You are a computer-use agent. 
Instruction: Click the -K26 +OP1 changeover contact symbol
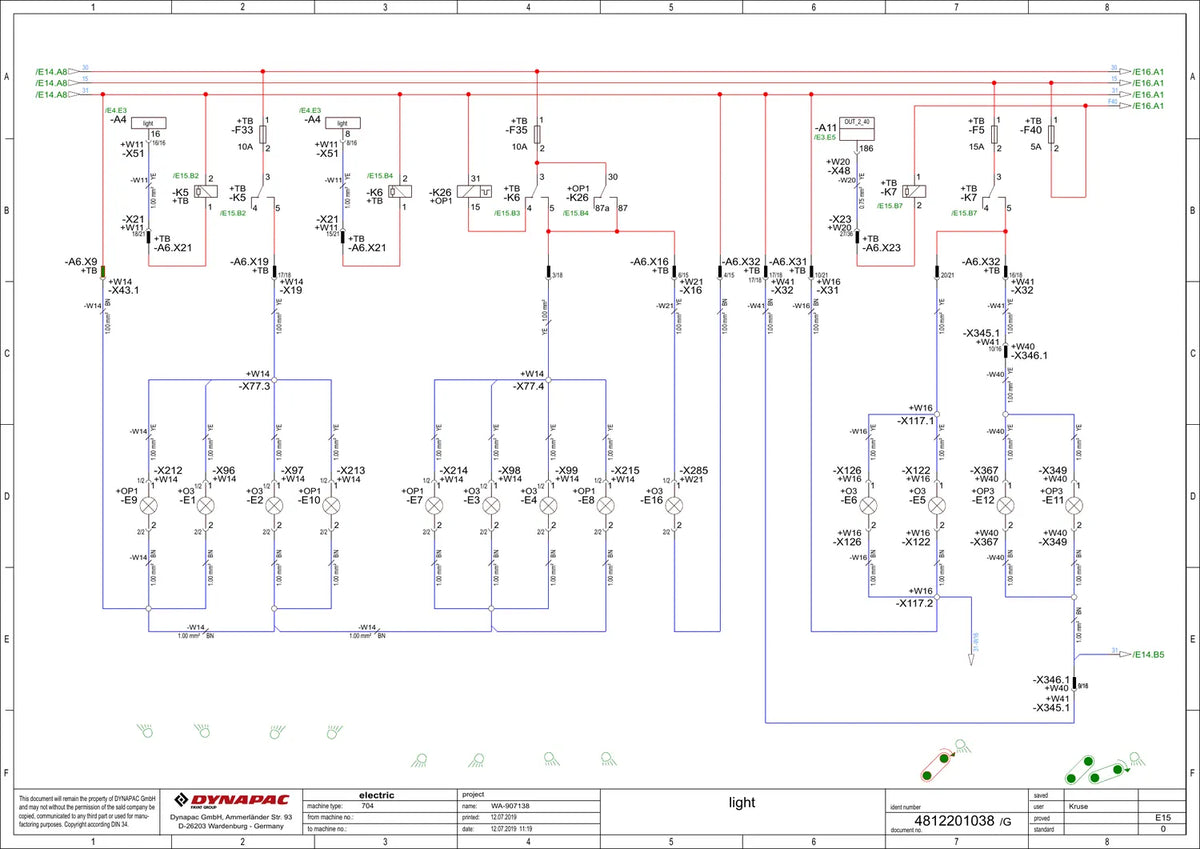click(605, 193)
